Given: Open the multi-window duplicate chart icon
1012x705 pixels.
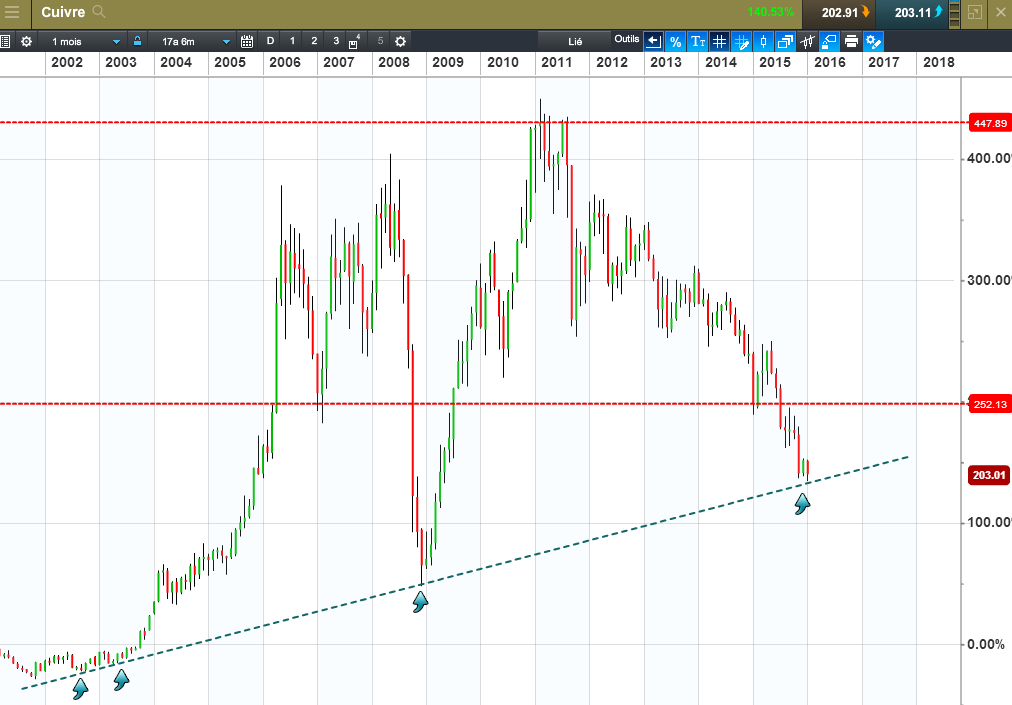Looking at the screenshot, I should tap(785, 41).
